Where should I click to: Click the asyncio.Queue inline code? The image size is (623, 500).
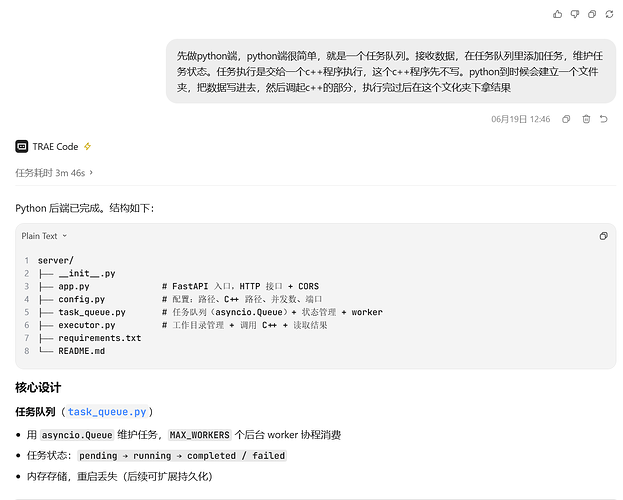coord(77,435)
